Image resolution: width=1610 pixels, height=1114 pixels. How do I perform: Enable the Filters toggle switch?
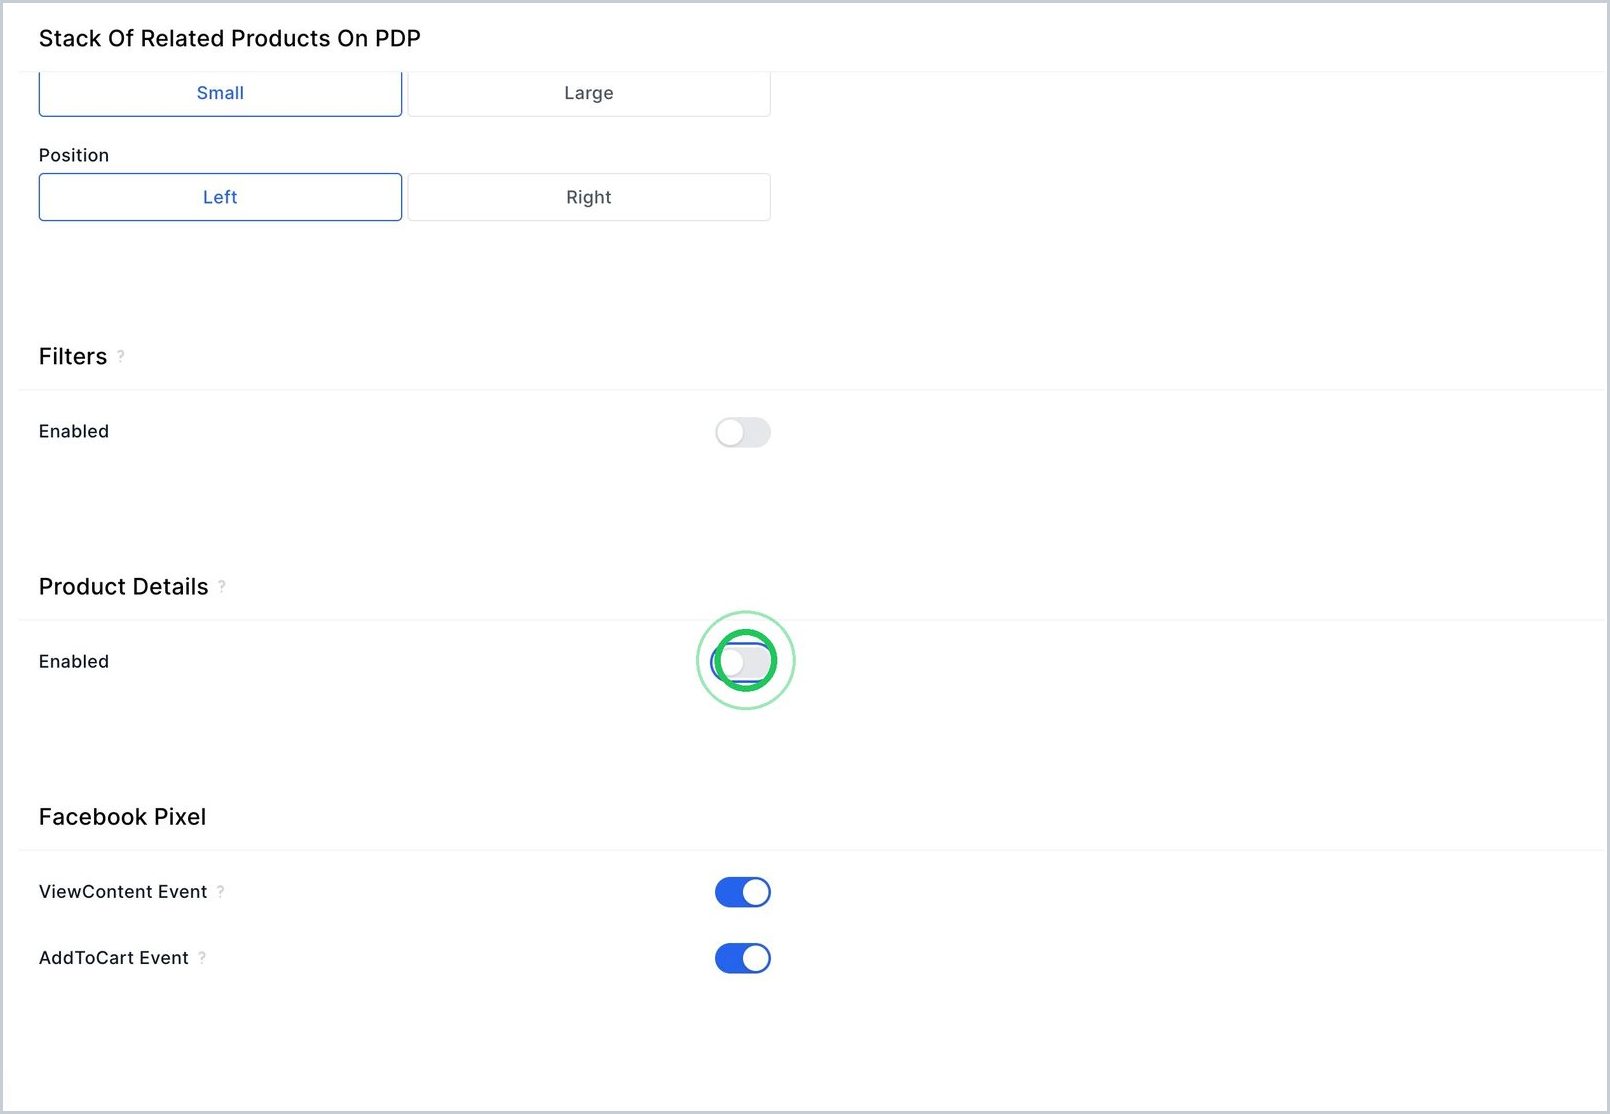743,432
